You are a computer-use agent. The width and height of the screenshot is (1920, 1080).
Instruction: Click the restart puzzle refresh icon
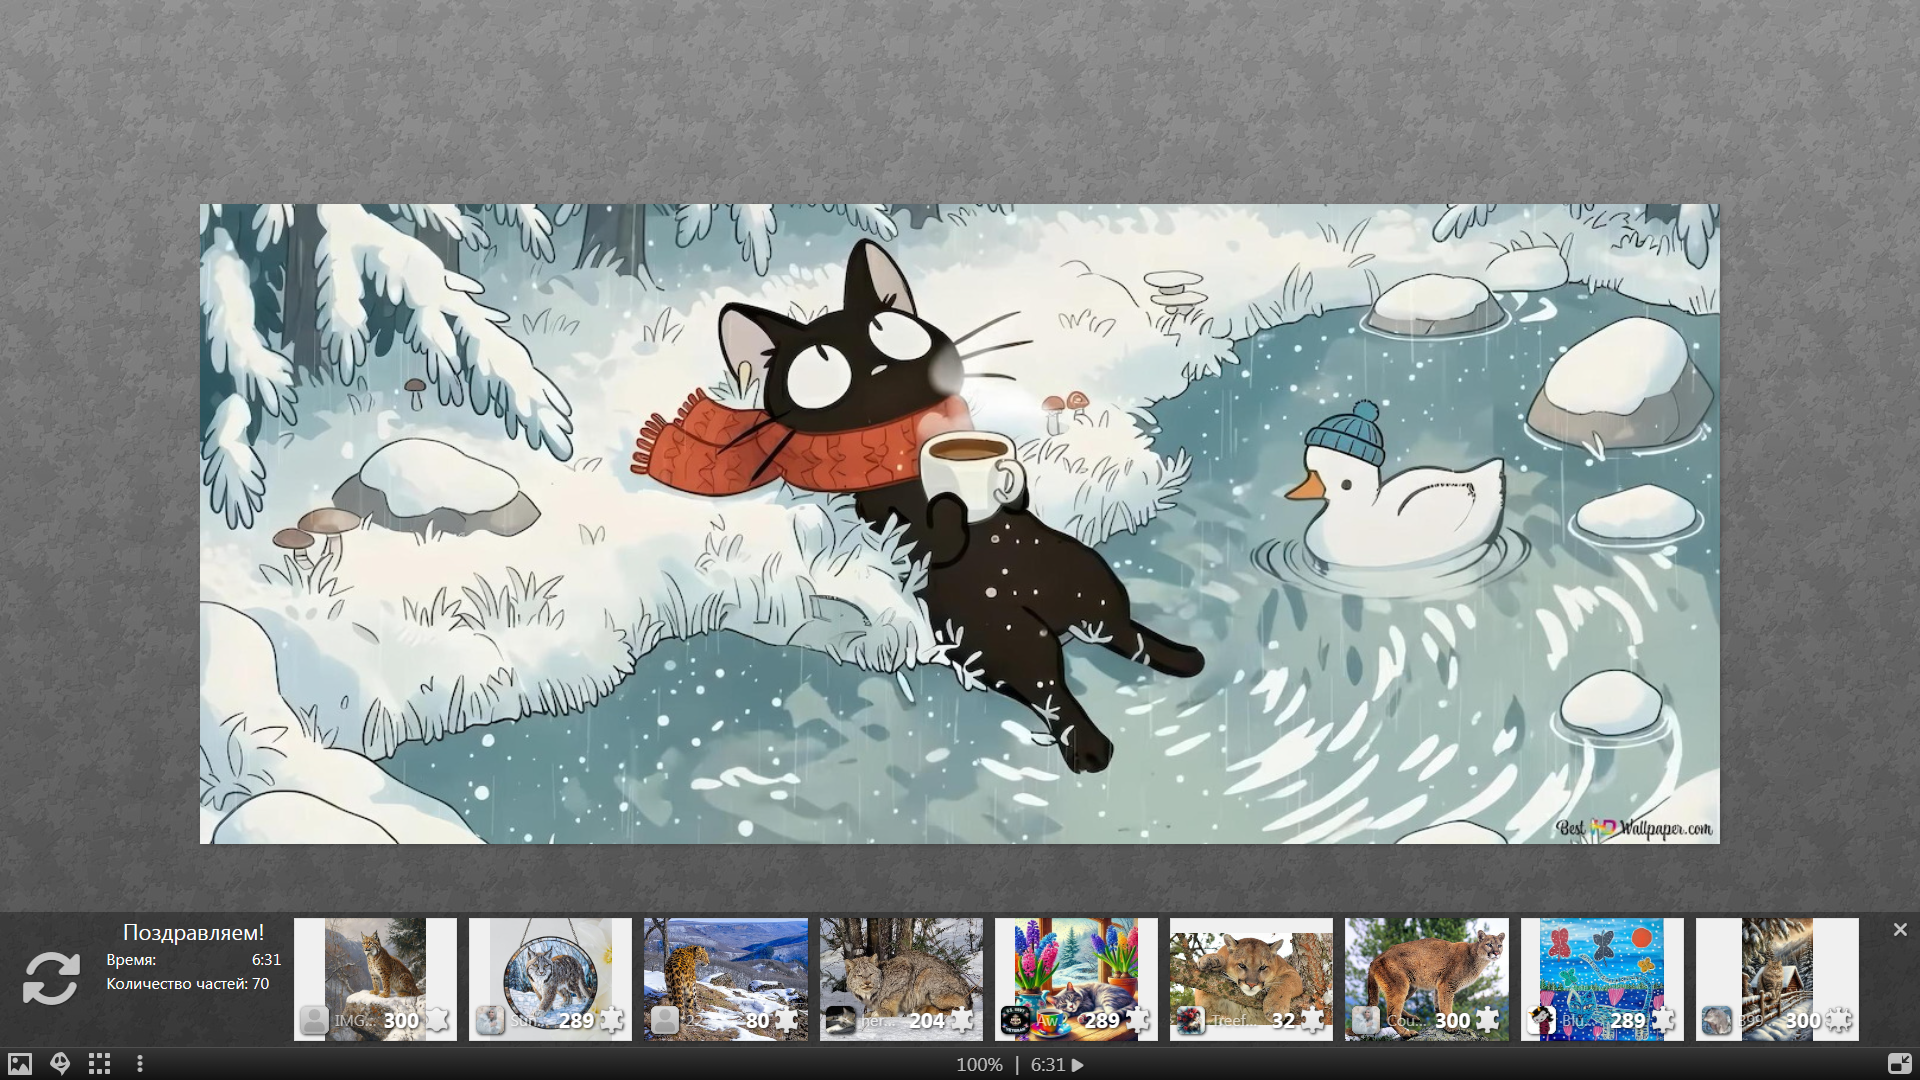[x=51, y=977]
